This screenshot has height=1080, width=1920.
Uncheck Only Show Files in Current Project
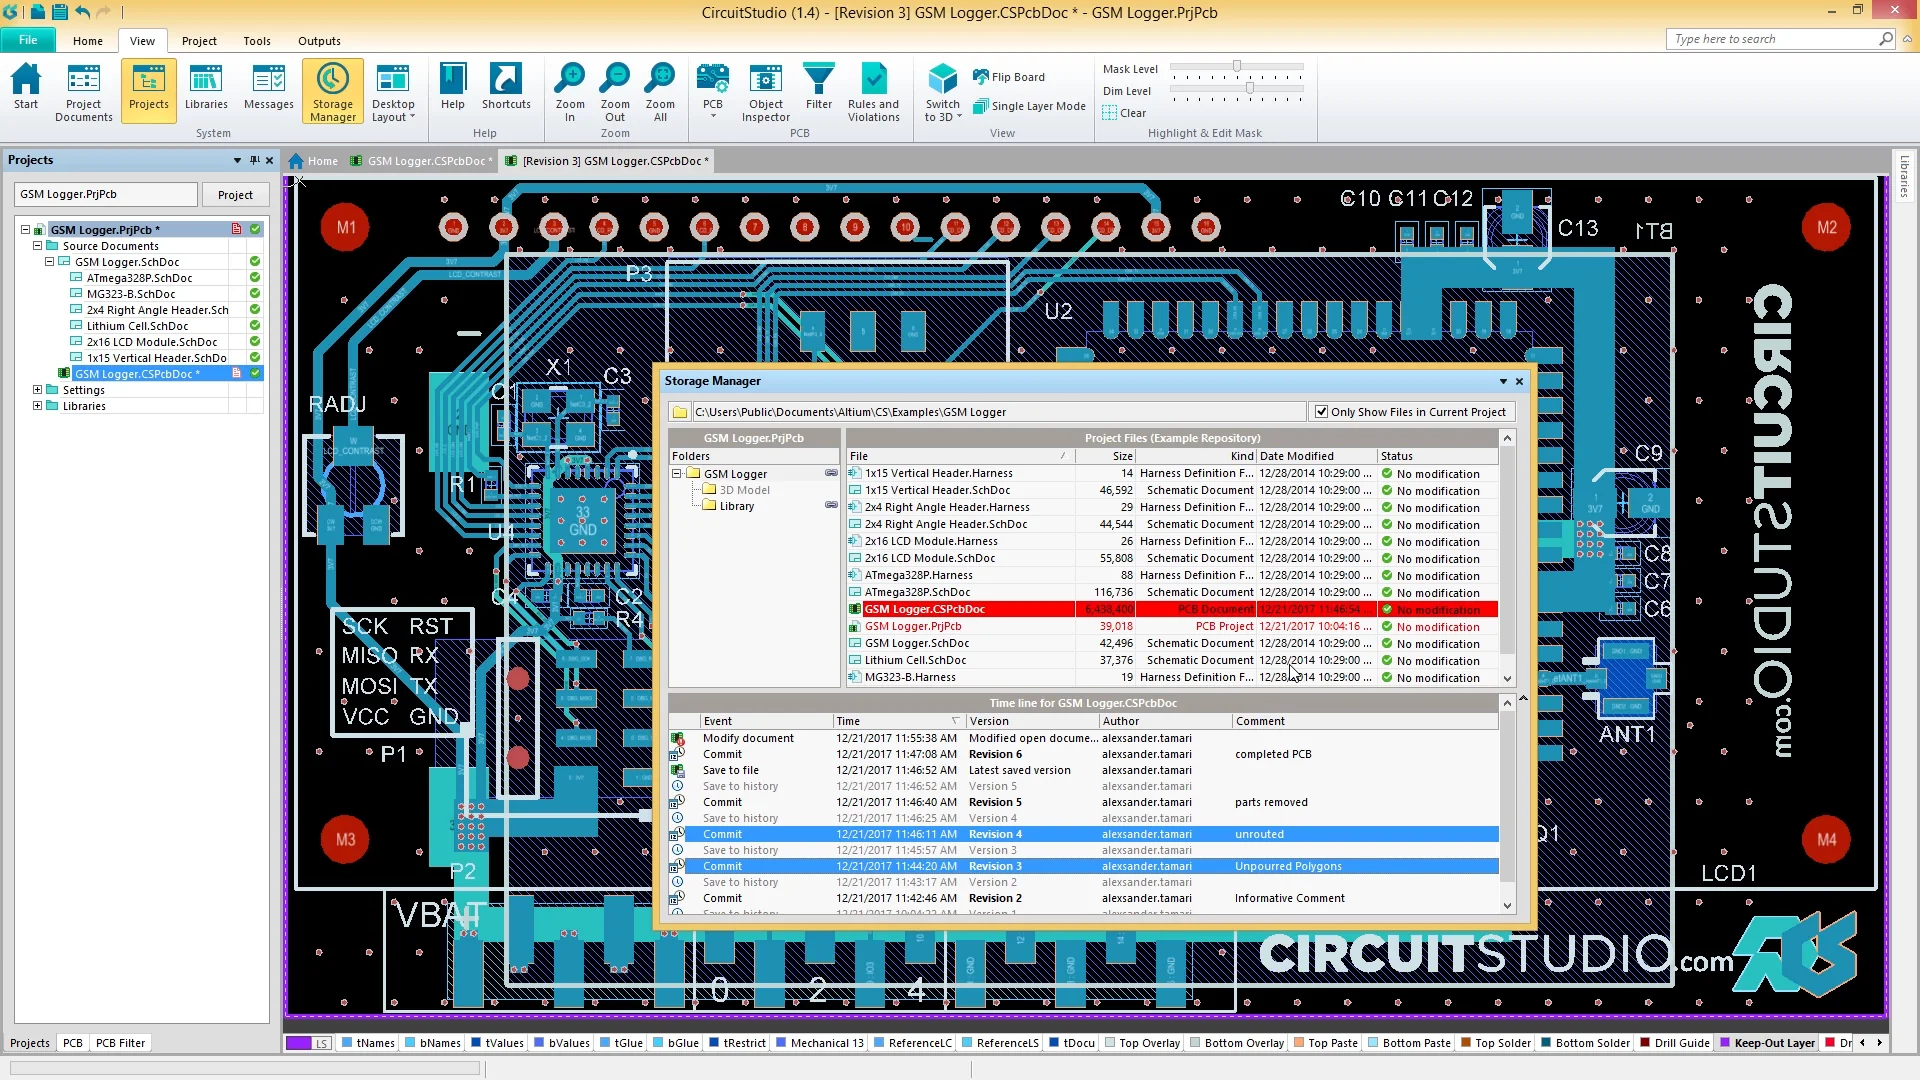[x=1322, y=411]
